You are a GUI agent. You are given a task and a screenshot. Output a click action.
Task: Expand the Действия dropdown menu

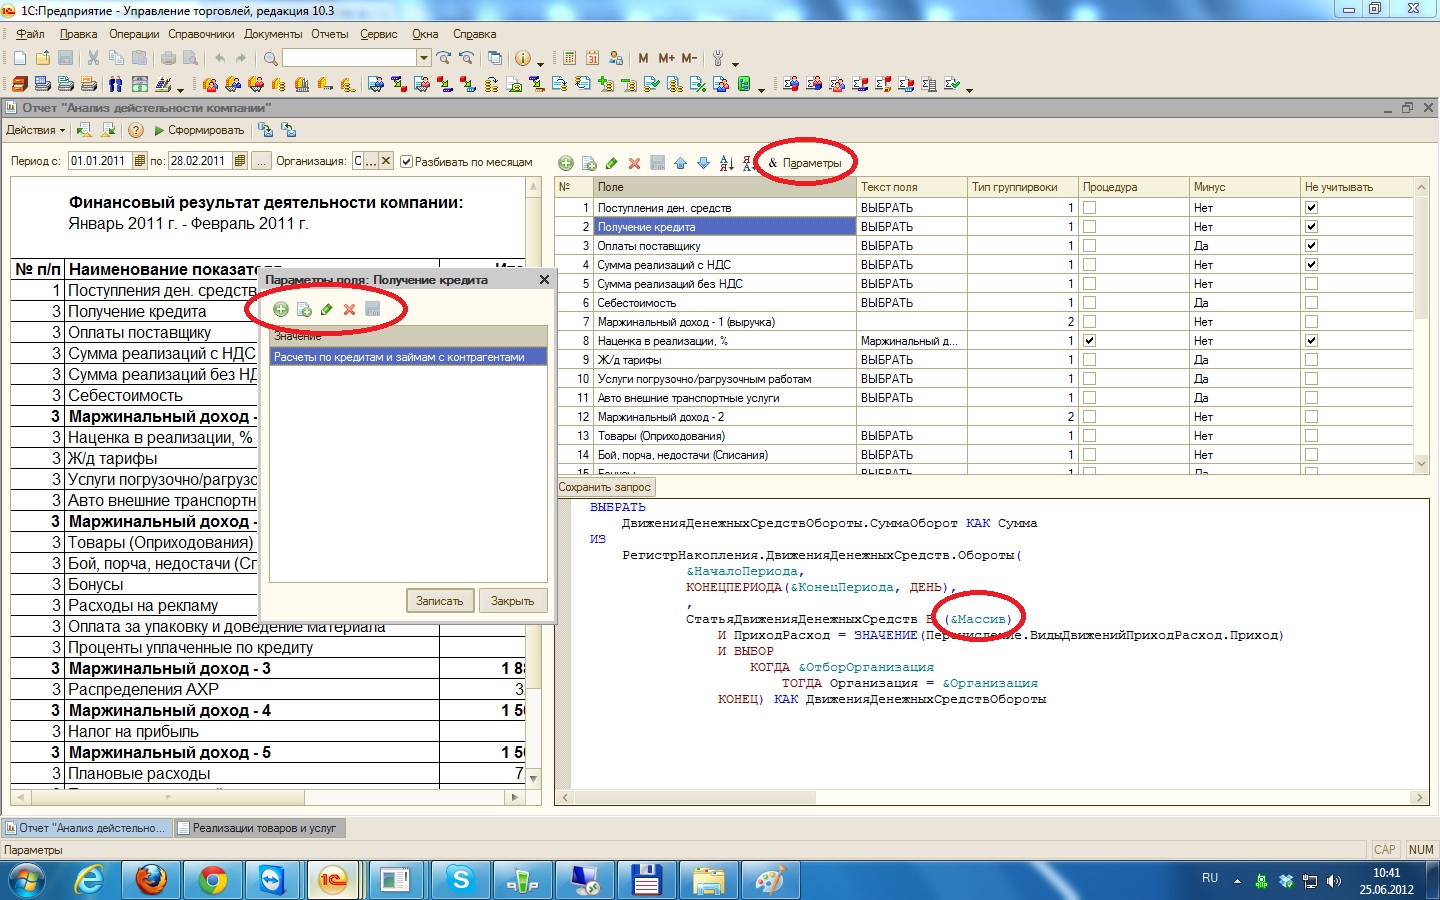(35, 130)
